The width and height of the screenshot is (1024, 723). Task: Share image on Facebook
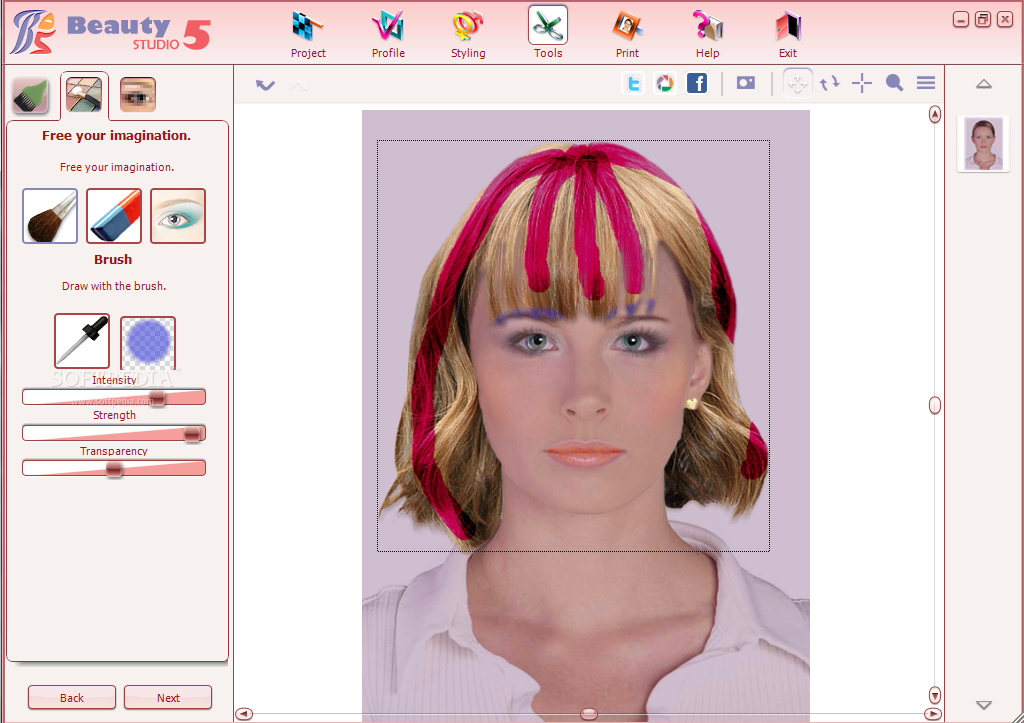point(697,84)
